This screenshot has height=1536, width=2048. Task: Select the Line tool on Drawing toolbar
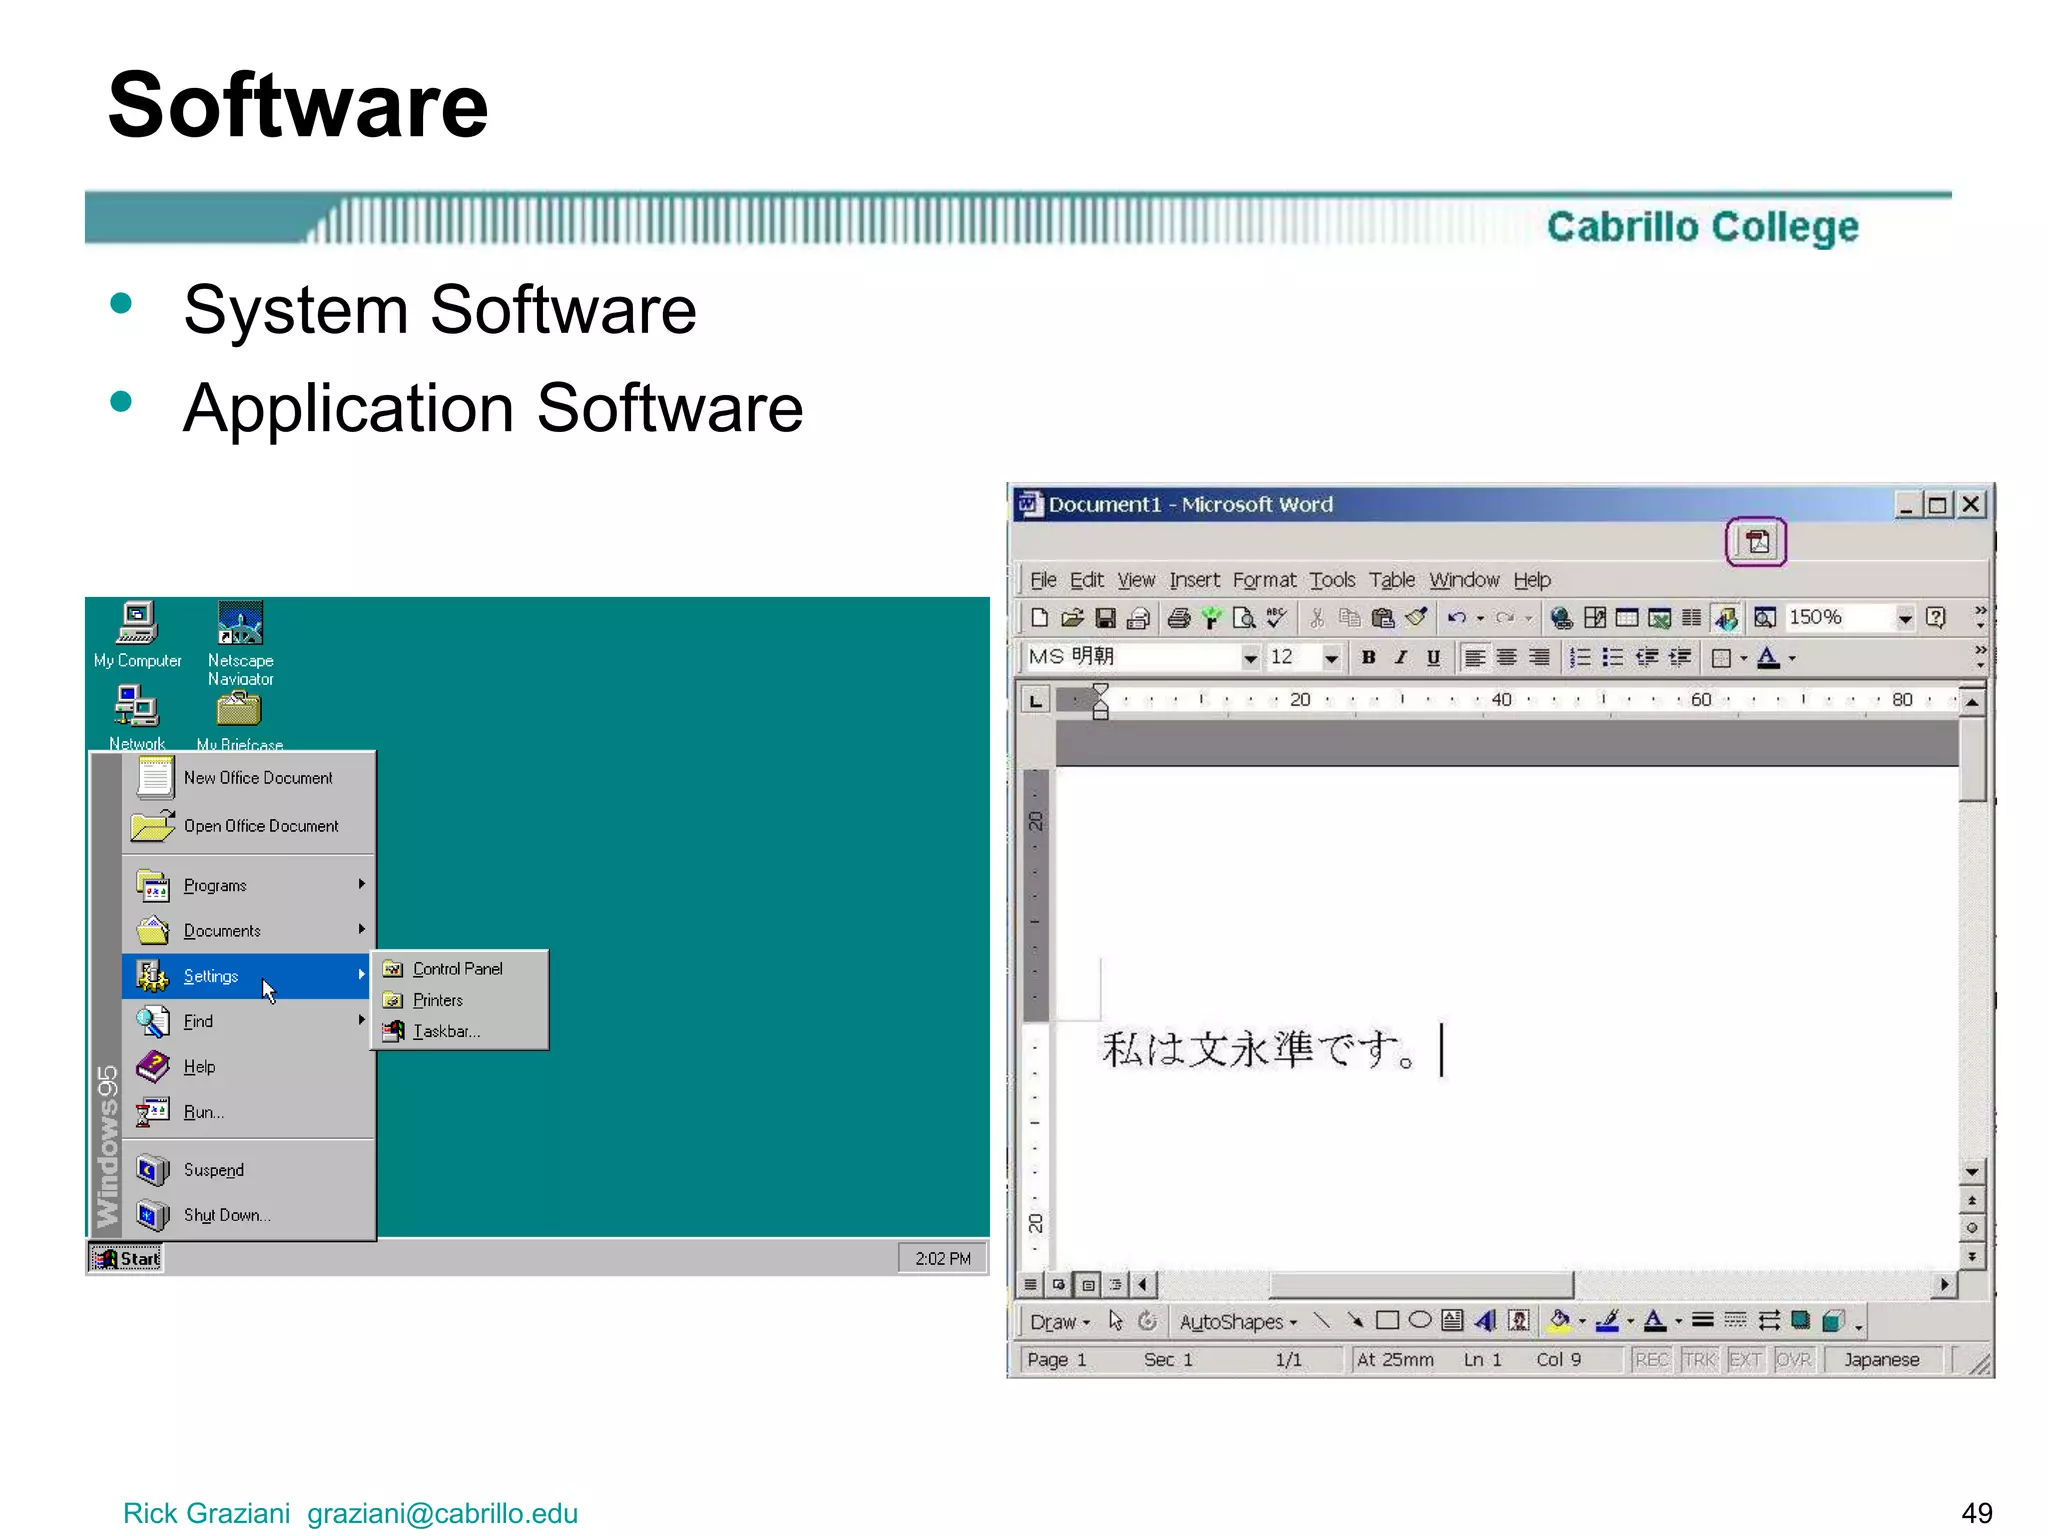coord(1322,1321)
